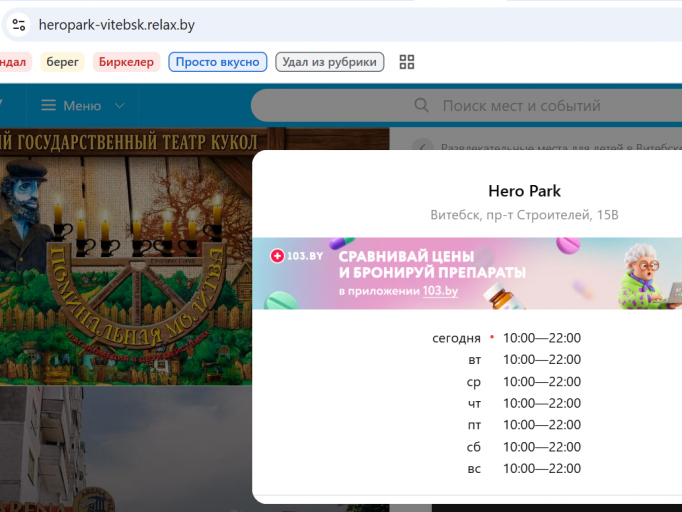Click the 103.BY logo in the banner
Image resolution: width=682 pixels, height=512 pixels.
(297, 256)
